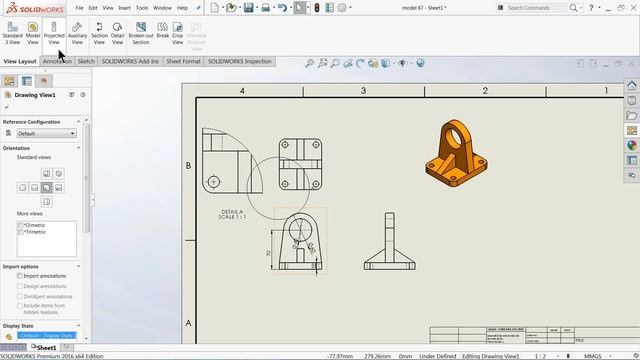The height and width of the screenshot is (360, 640).
Task: Collapse the Orientation section
Action: coord(78,148)
